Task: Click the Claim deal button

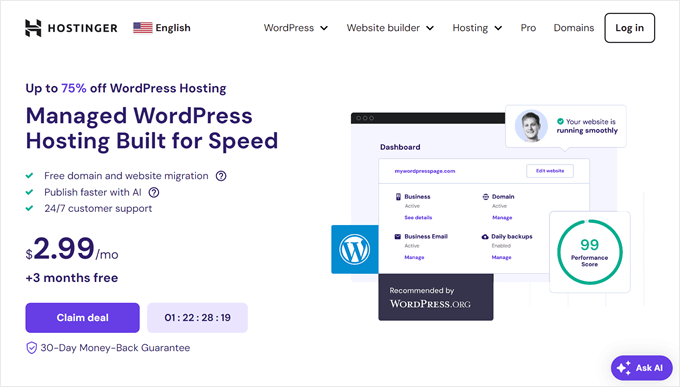Action: point(82,318)
